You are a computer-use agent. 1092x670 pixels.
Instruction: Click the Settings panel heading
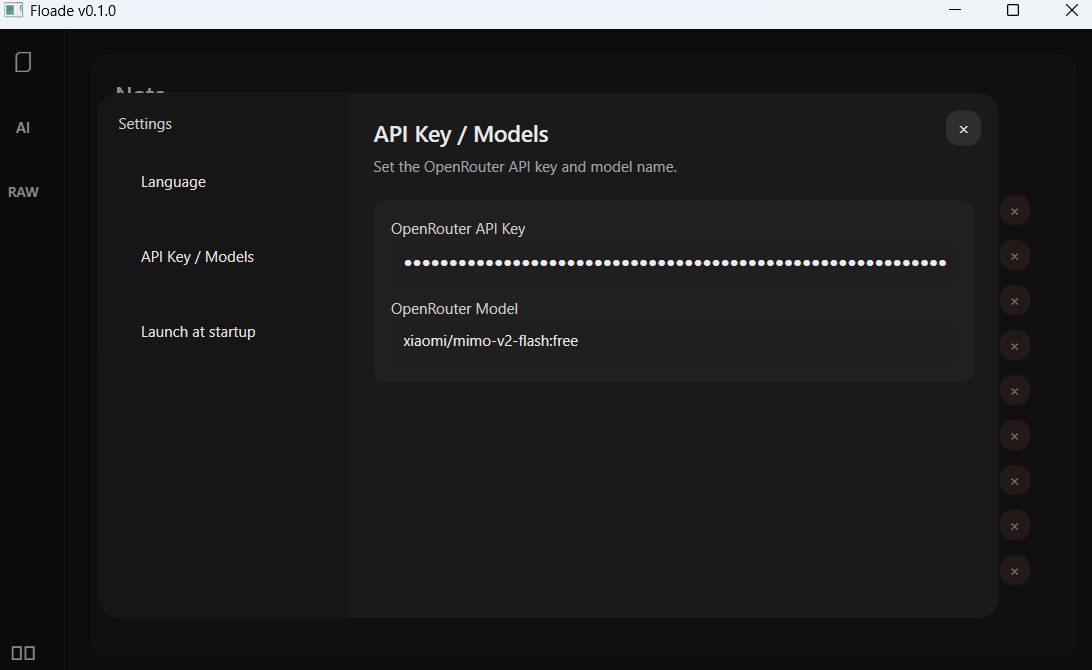(x=144, y=123)
